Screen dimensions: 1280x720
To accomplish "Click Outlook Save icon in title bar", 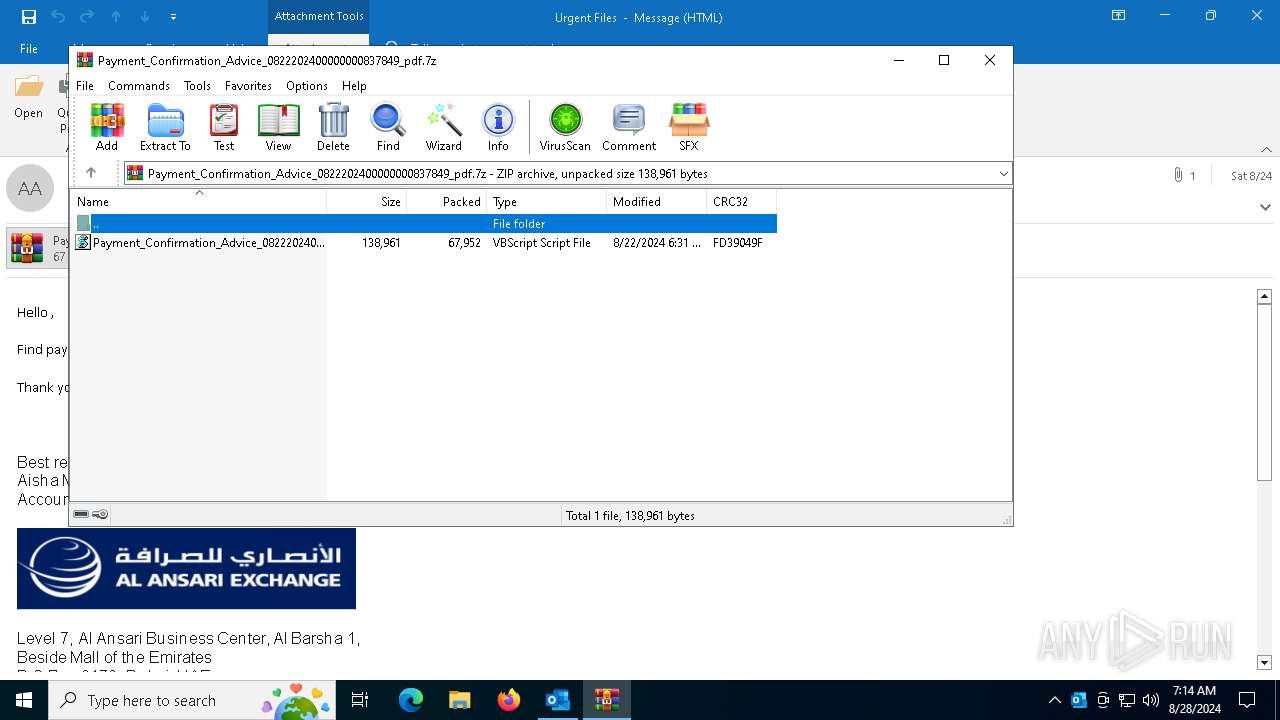I will [x=28, y=17].
